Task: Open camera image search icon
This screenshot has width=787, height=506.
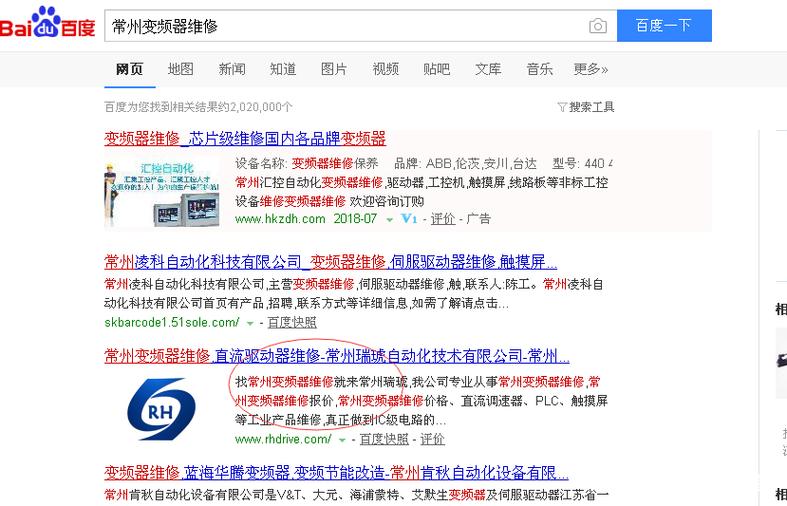Action: pos(597,26)
